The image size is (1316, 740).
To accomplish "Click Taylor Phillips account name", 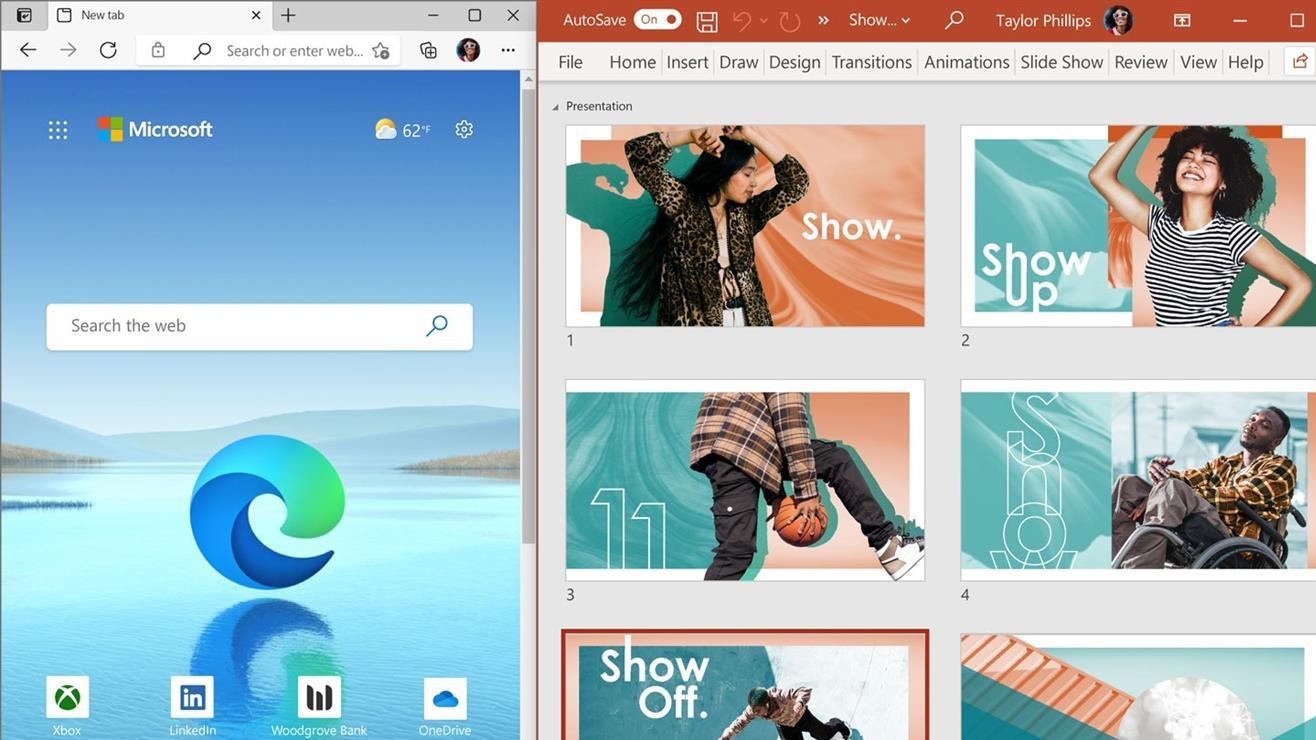I will [x=1044, y=20].
